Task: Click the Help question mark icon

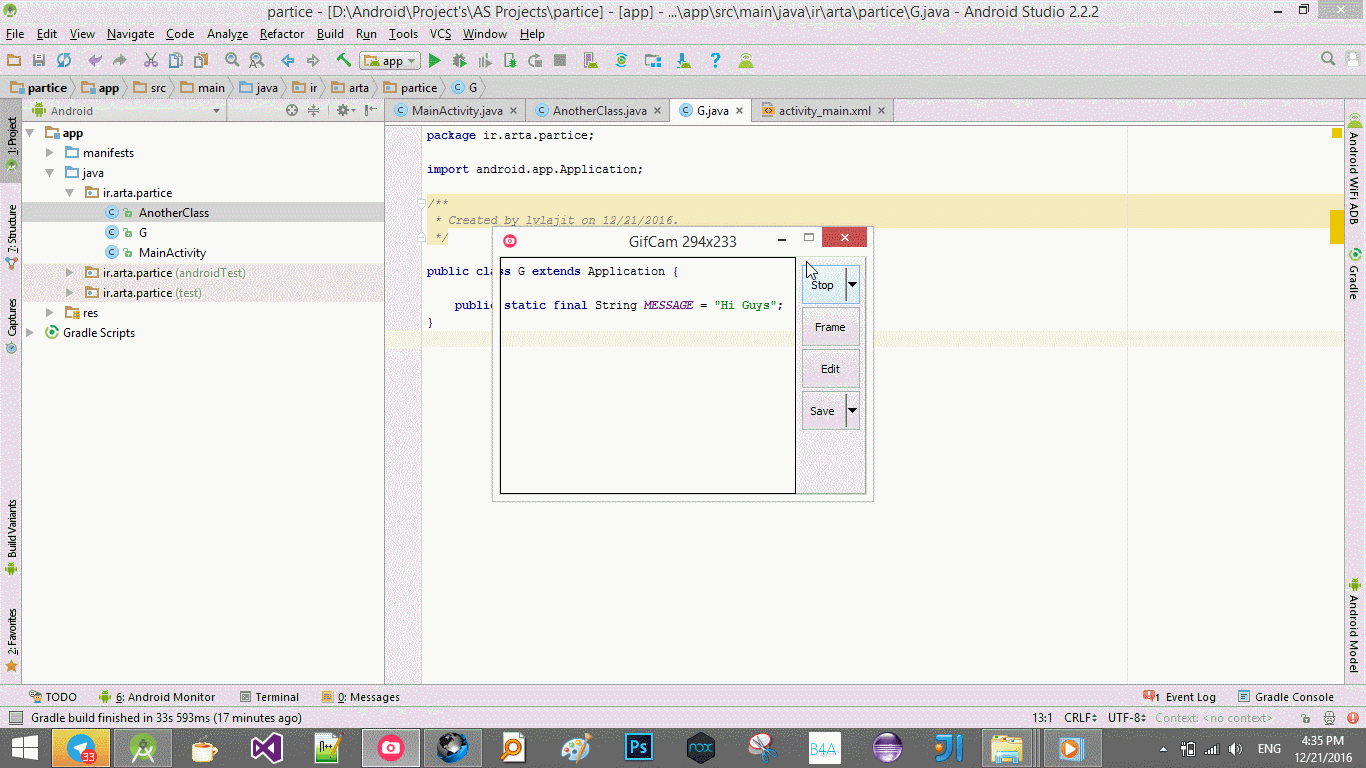Action: click(715, 61)
